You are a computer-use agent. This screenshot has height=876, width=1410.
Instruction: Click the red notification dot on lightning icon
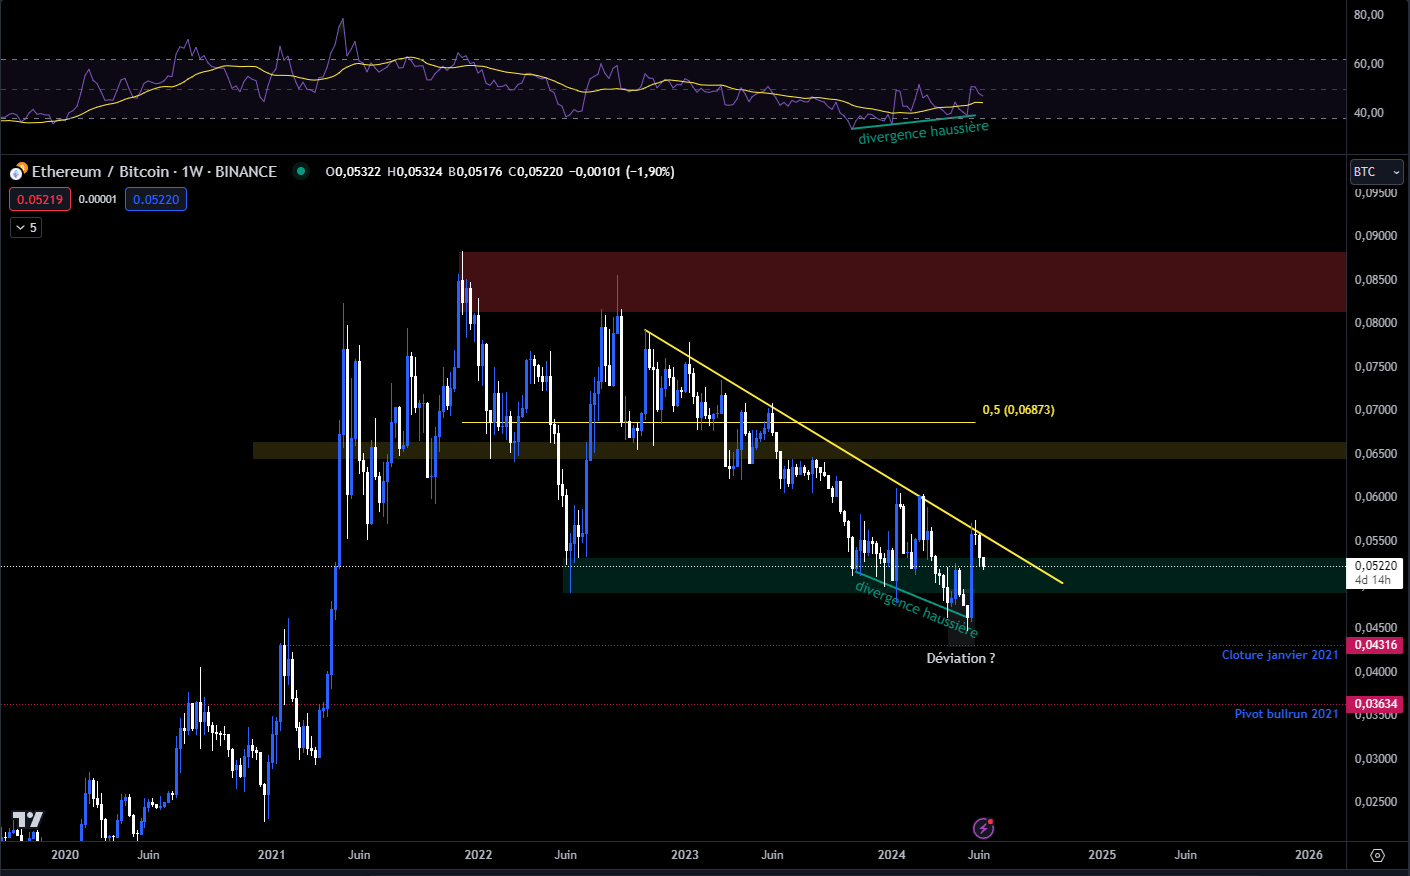(991, 820)
